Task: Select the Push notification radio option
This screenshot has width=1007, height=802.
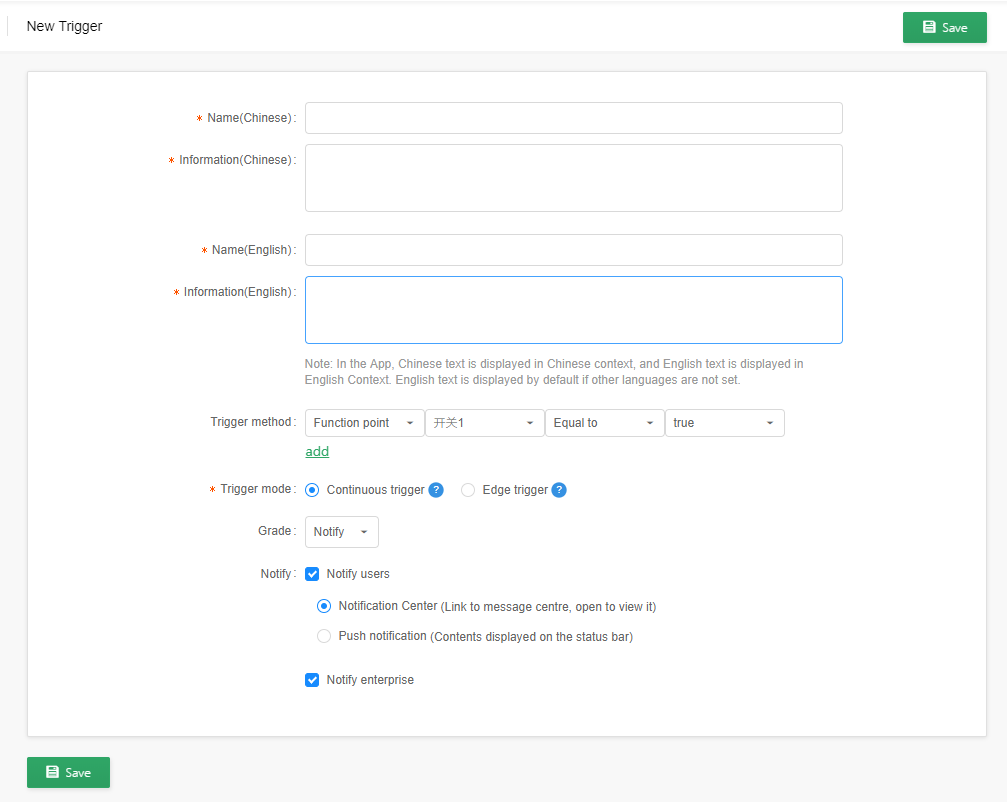Action: 324,636
